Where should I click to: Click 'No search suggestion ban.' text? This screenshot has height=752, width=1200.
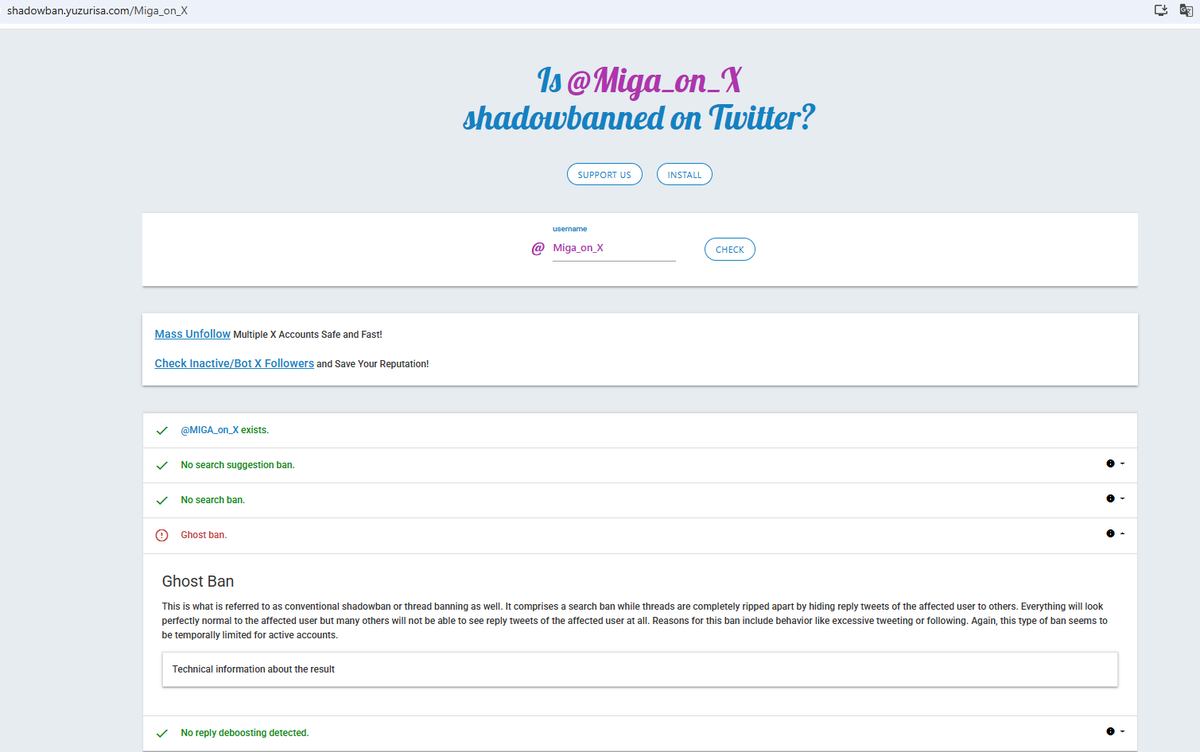point(238,465)
